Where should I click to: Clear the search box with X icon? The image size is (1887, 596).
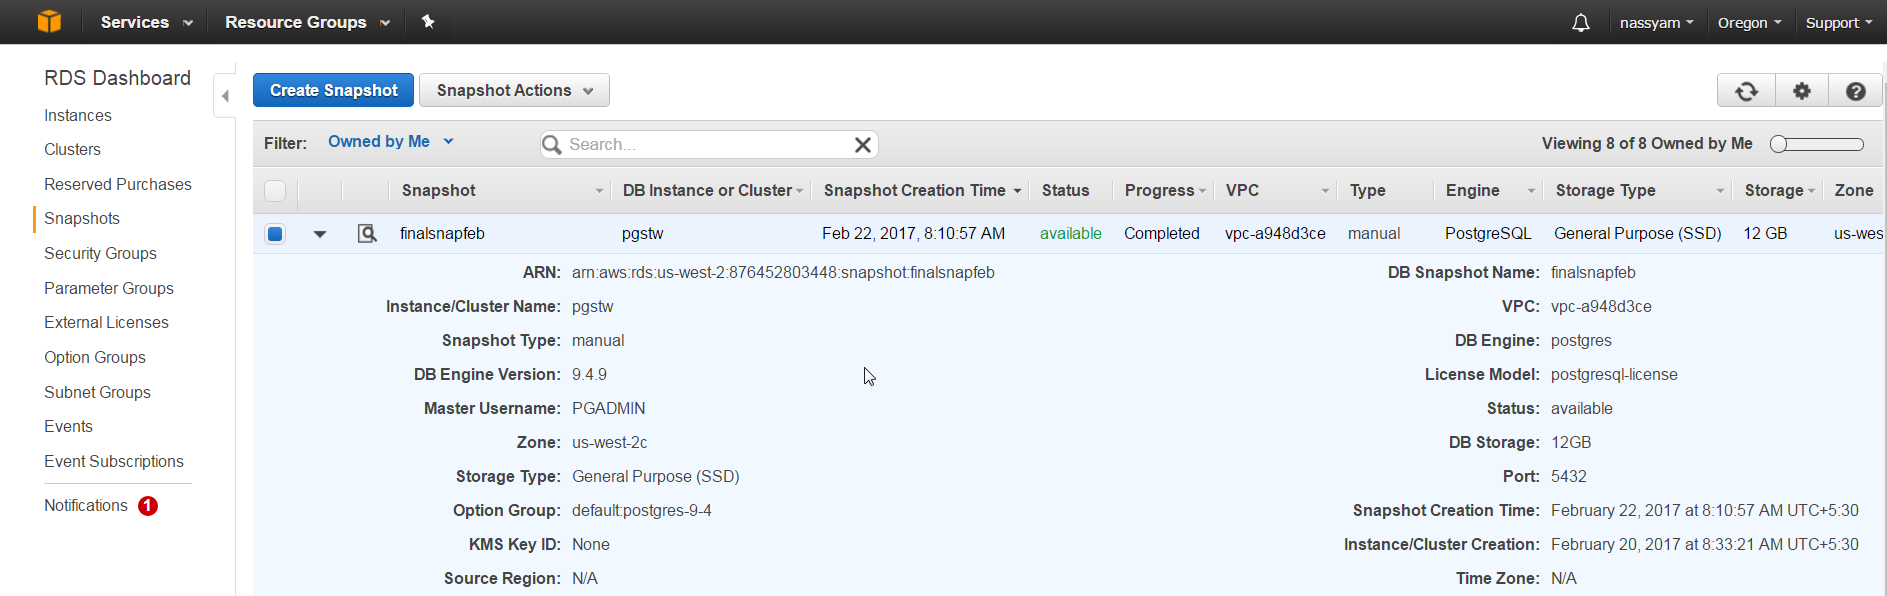point(863,145)
